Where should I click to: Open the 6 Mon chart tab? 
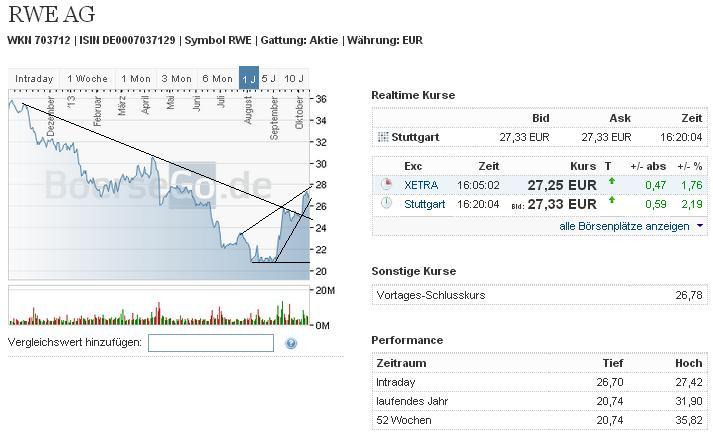click(x=217, y=79)
